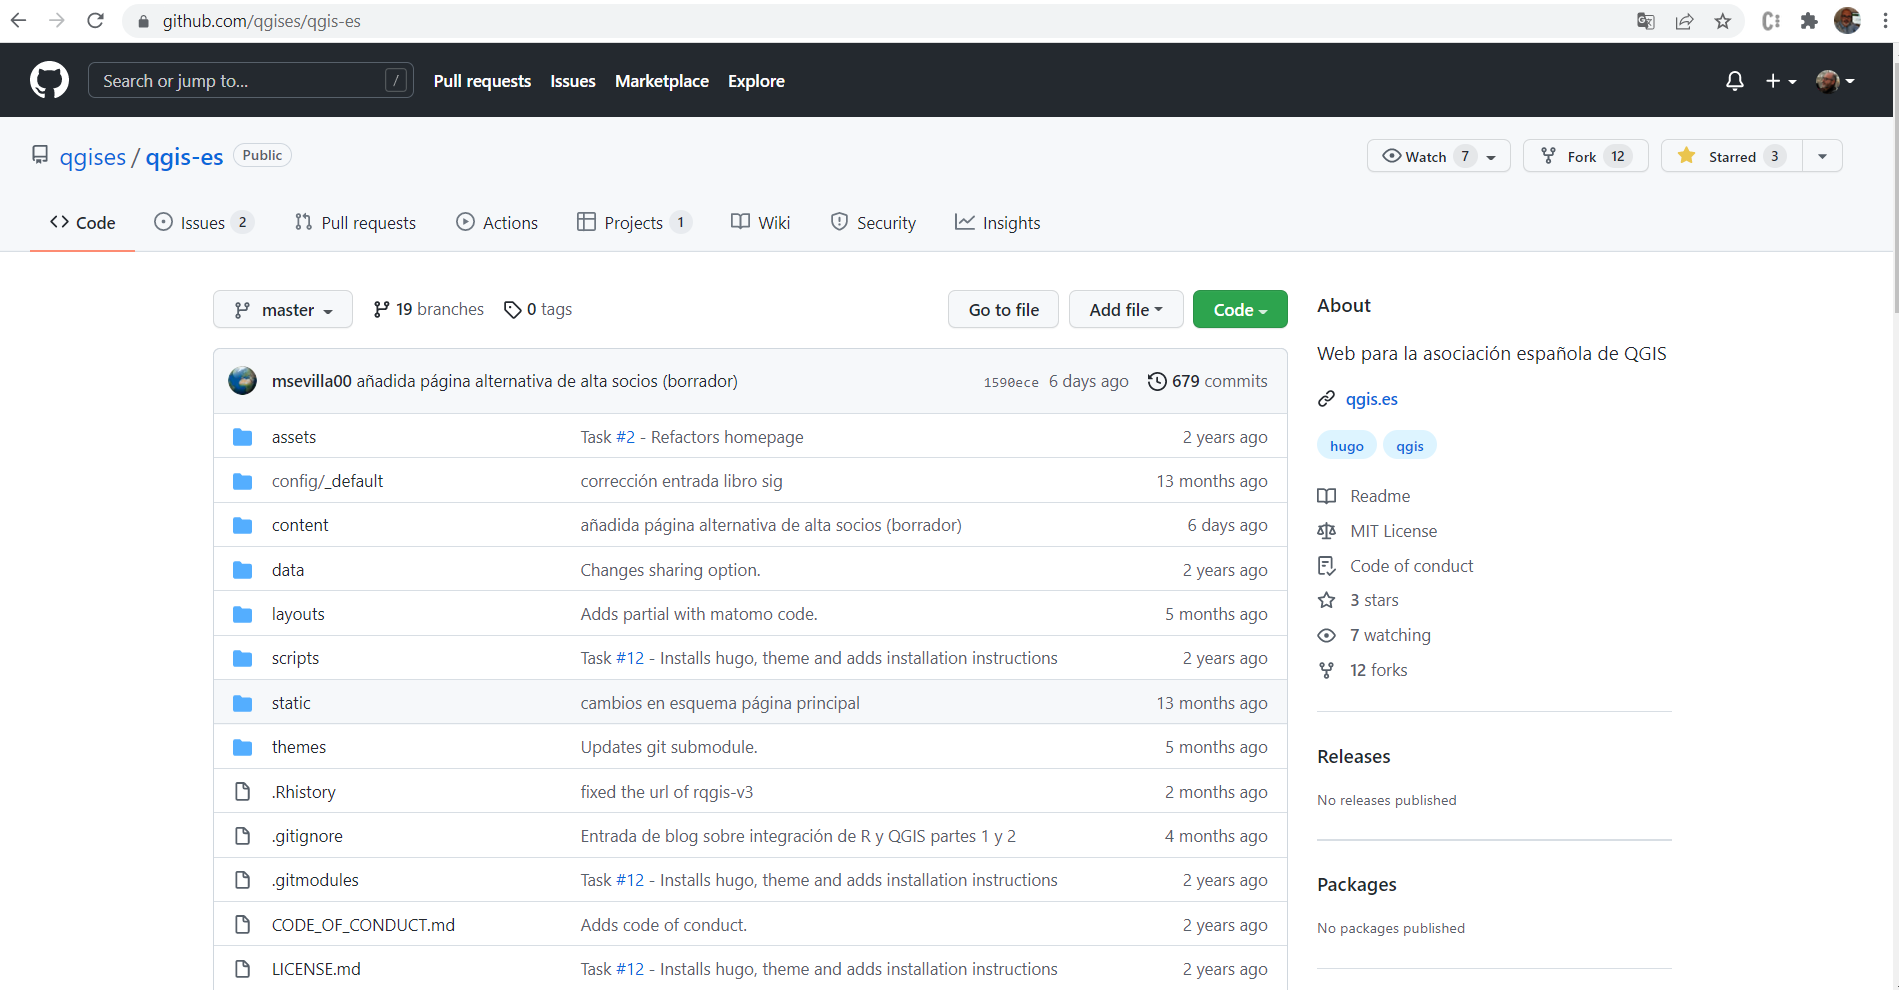
Task: Fork the repository with Fork button
Action: click(x=1586, y=156)
